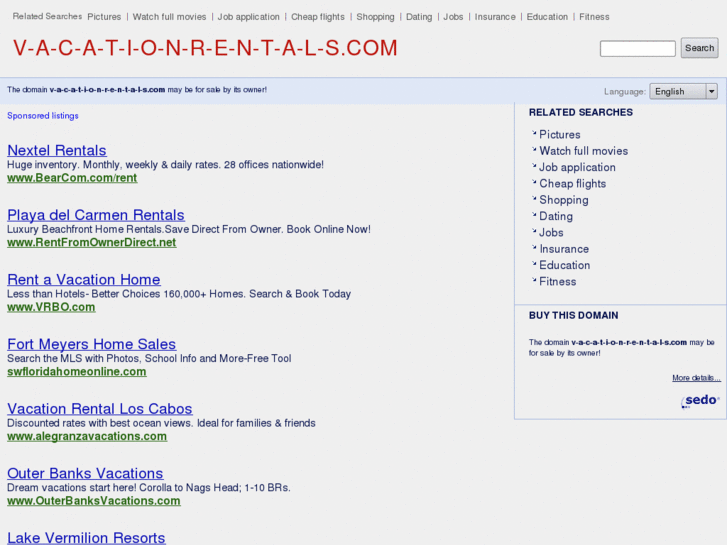Select Cheap flights in top bar
Screen dimensions: 727x545
(x=318, y=17)
